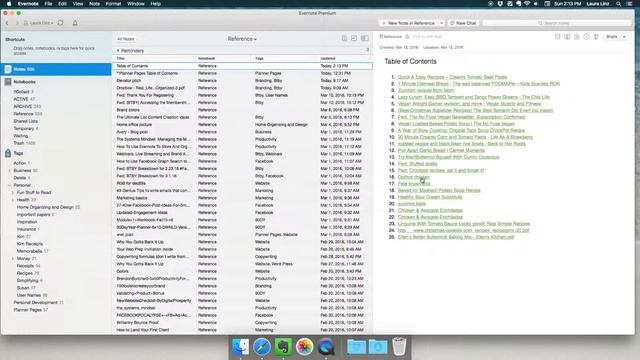640x360 pixels.
Task: Click the presentation mode icon in the note toolbar
Action: [x=567, y=37]
